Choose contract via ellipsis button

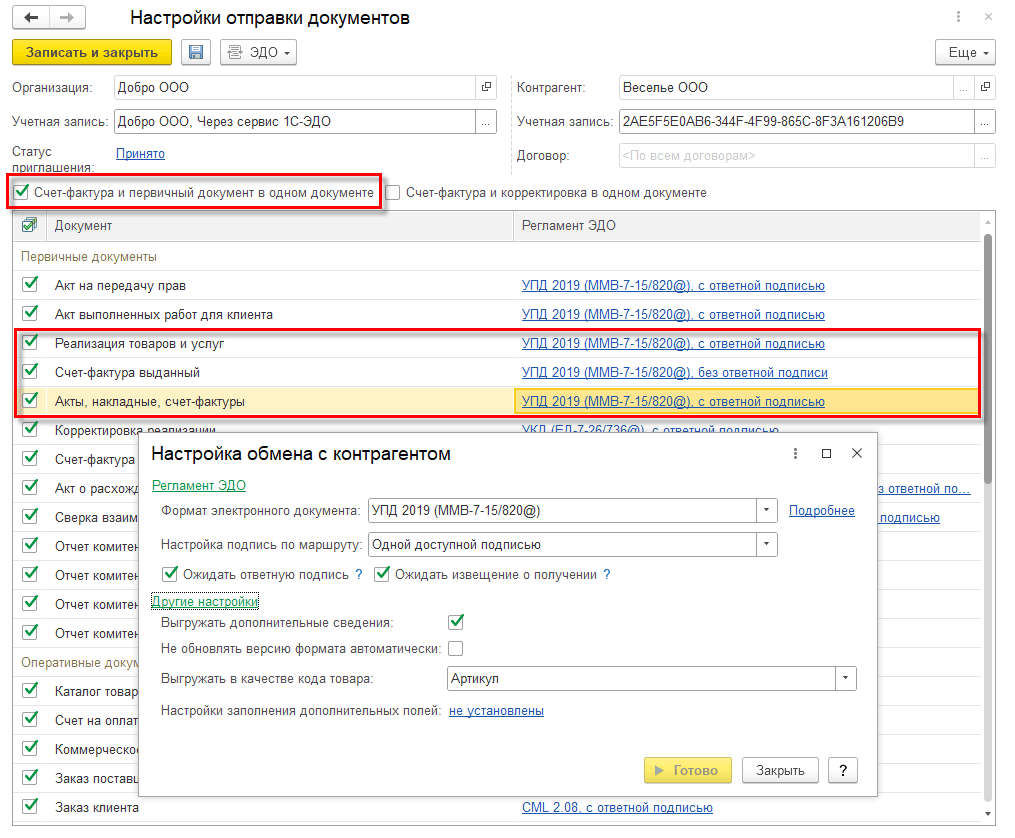tap(984, 156)
